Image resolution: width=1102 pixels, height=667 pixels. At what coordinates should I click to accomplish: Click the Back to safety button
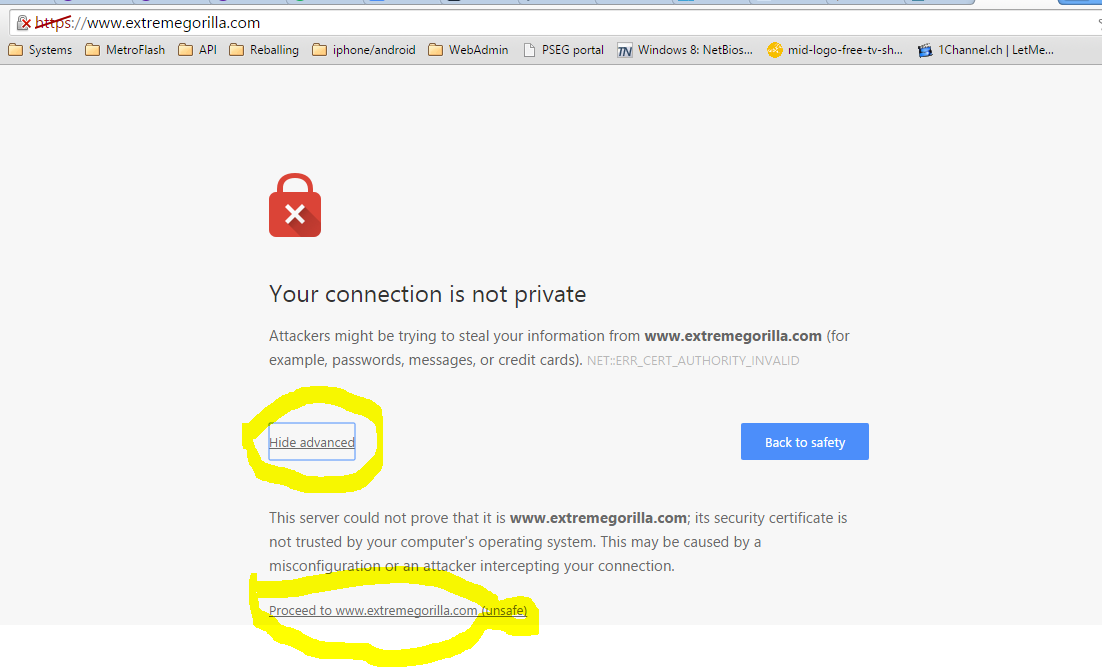[x=805, y=442]
